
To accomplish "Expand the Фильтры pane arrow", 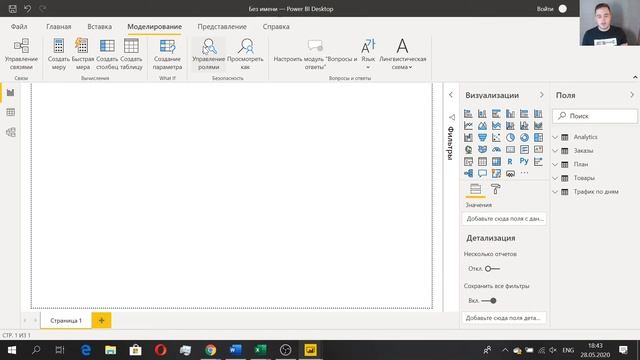I will point(451,95).
